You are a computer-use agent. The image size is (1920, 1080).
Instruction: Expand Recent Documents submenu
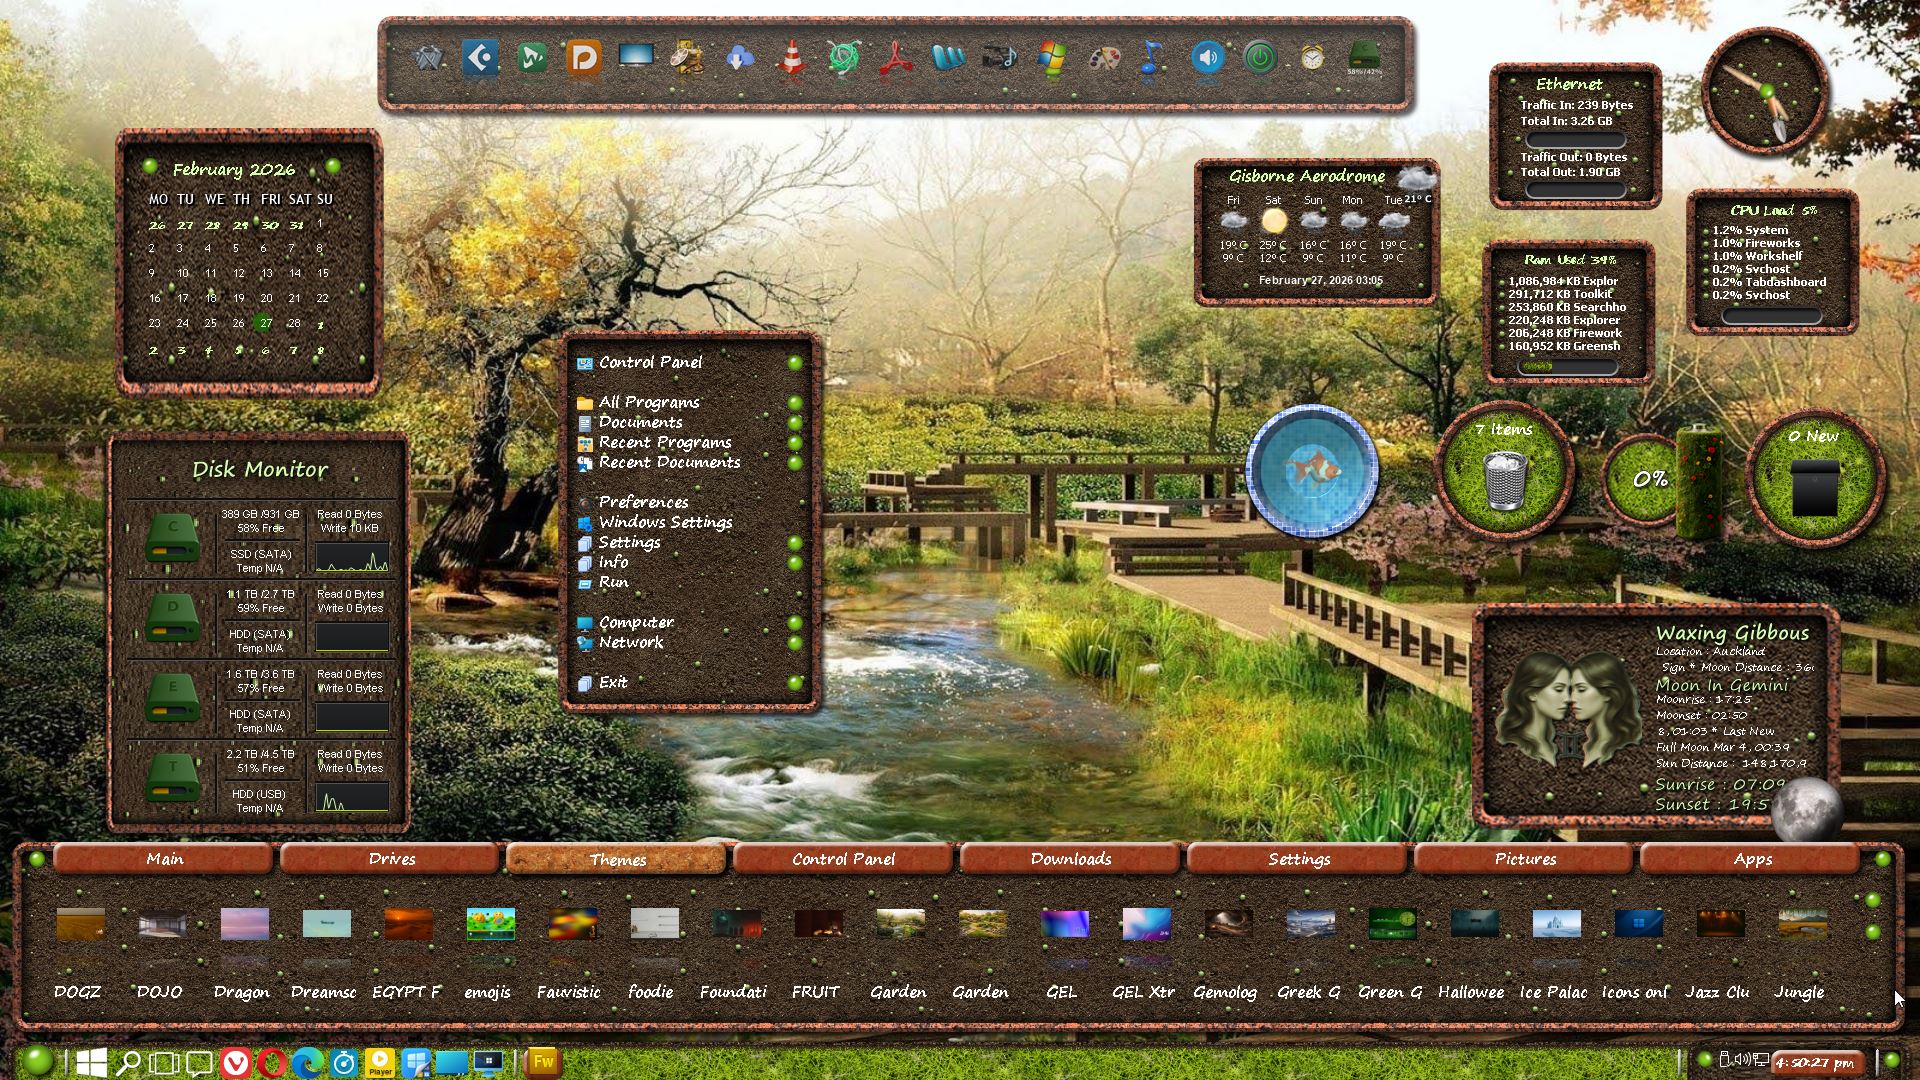[x=668, y=462]
